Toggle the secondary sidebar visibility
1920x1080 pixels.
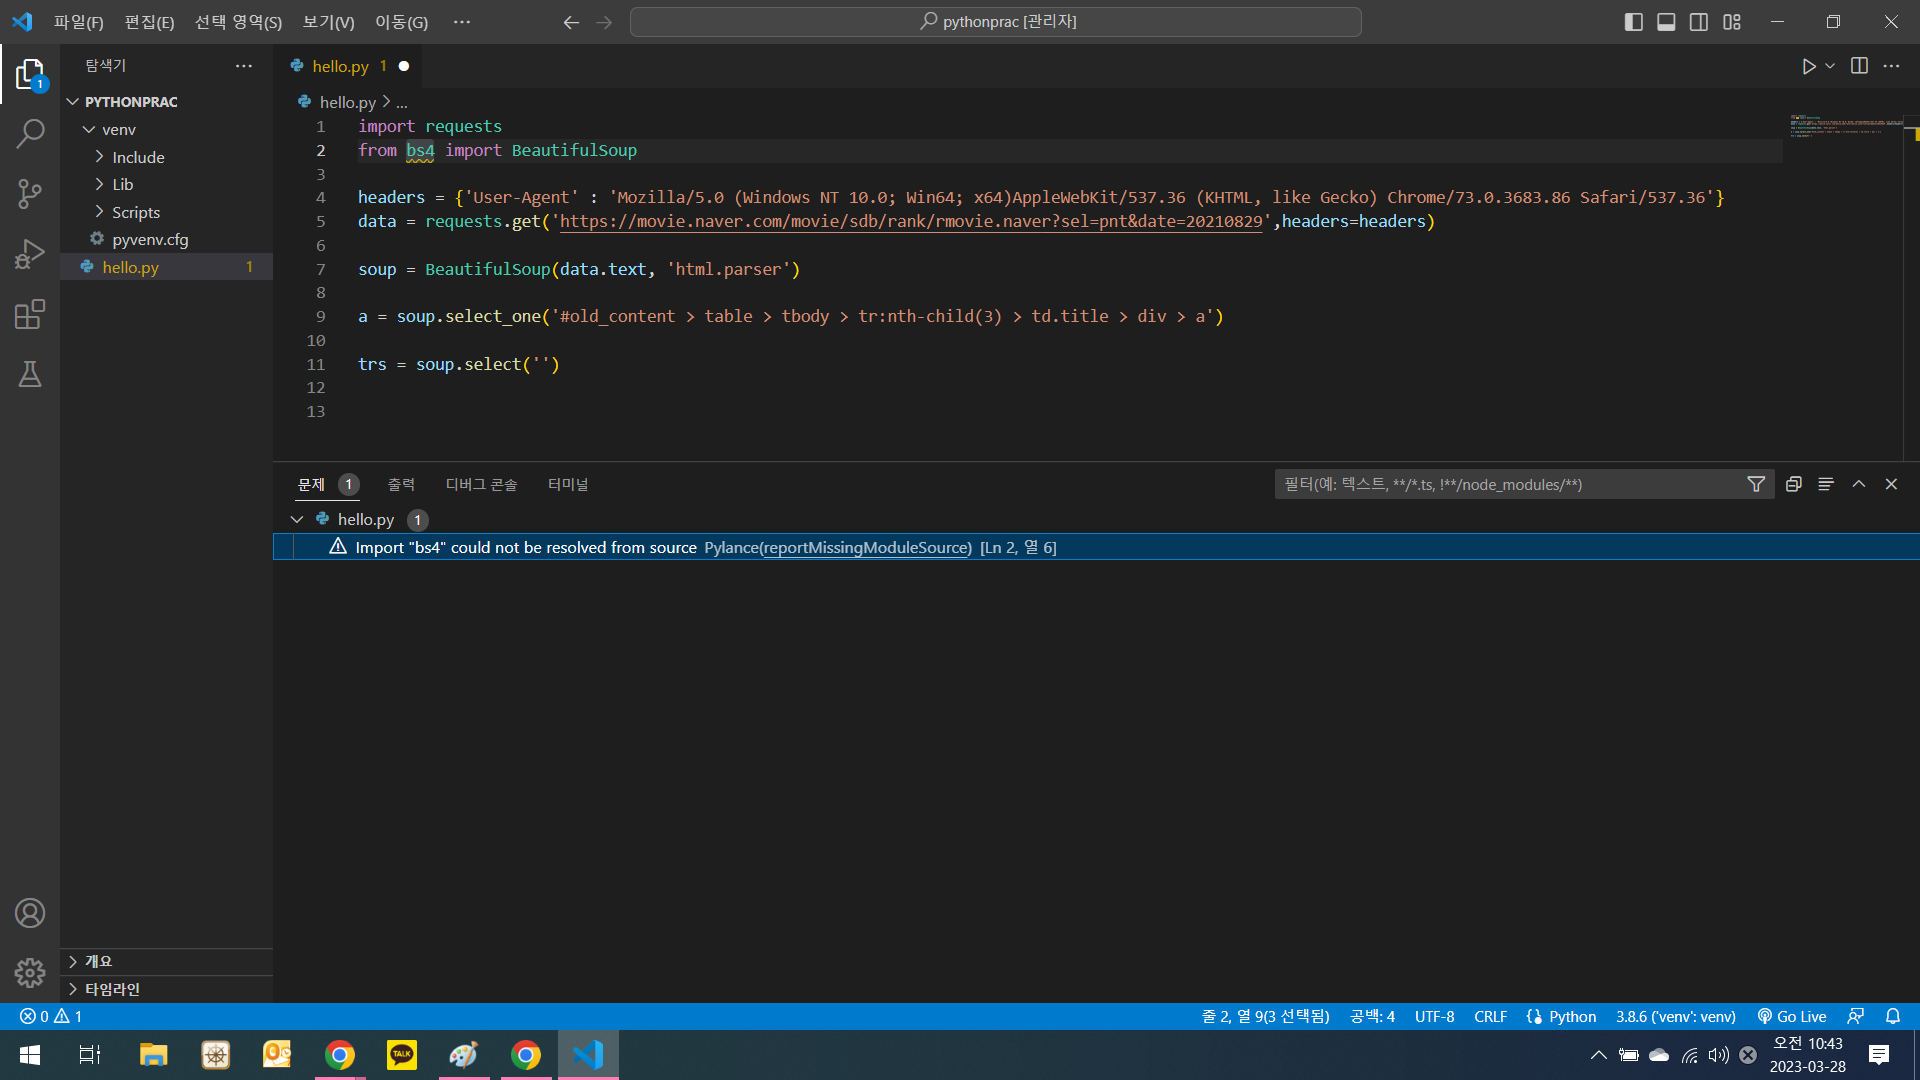[x=1699, y=22]
